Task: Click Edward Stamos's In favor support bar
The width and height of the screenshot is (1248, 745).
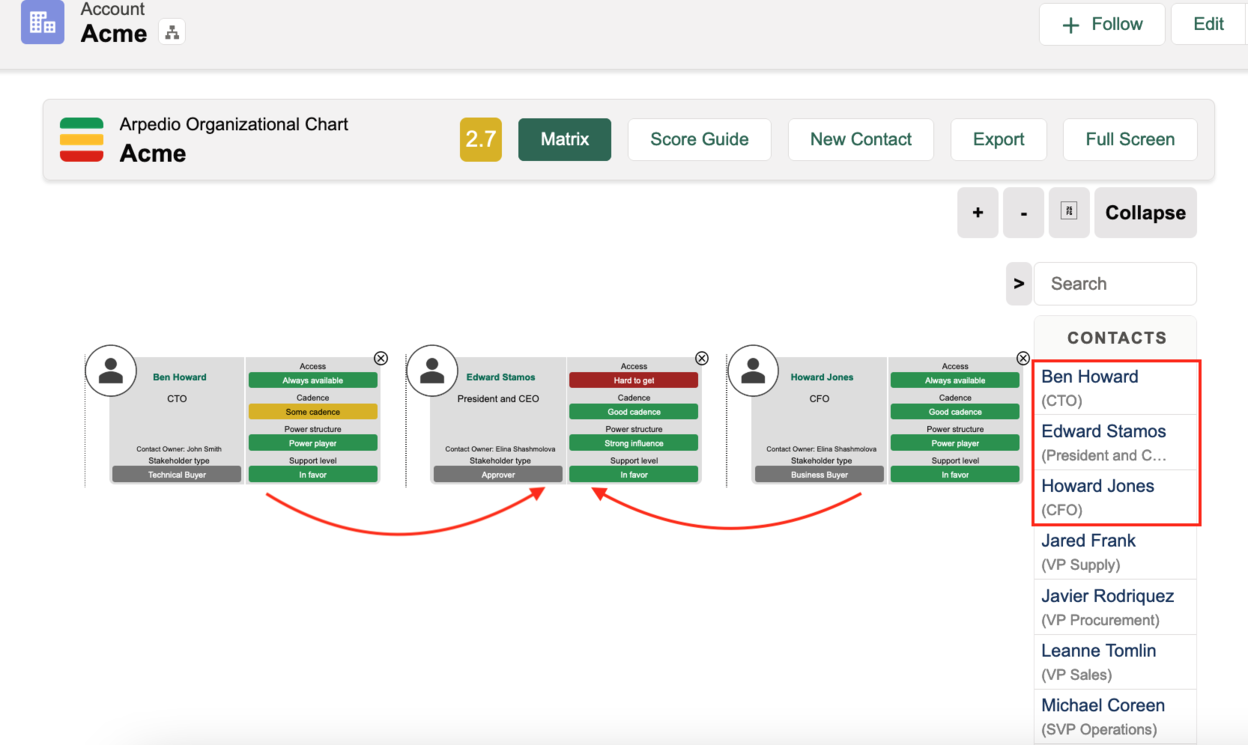Action: pyautogui.click(x=634, y=475)
